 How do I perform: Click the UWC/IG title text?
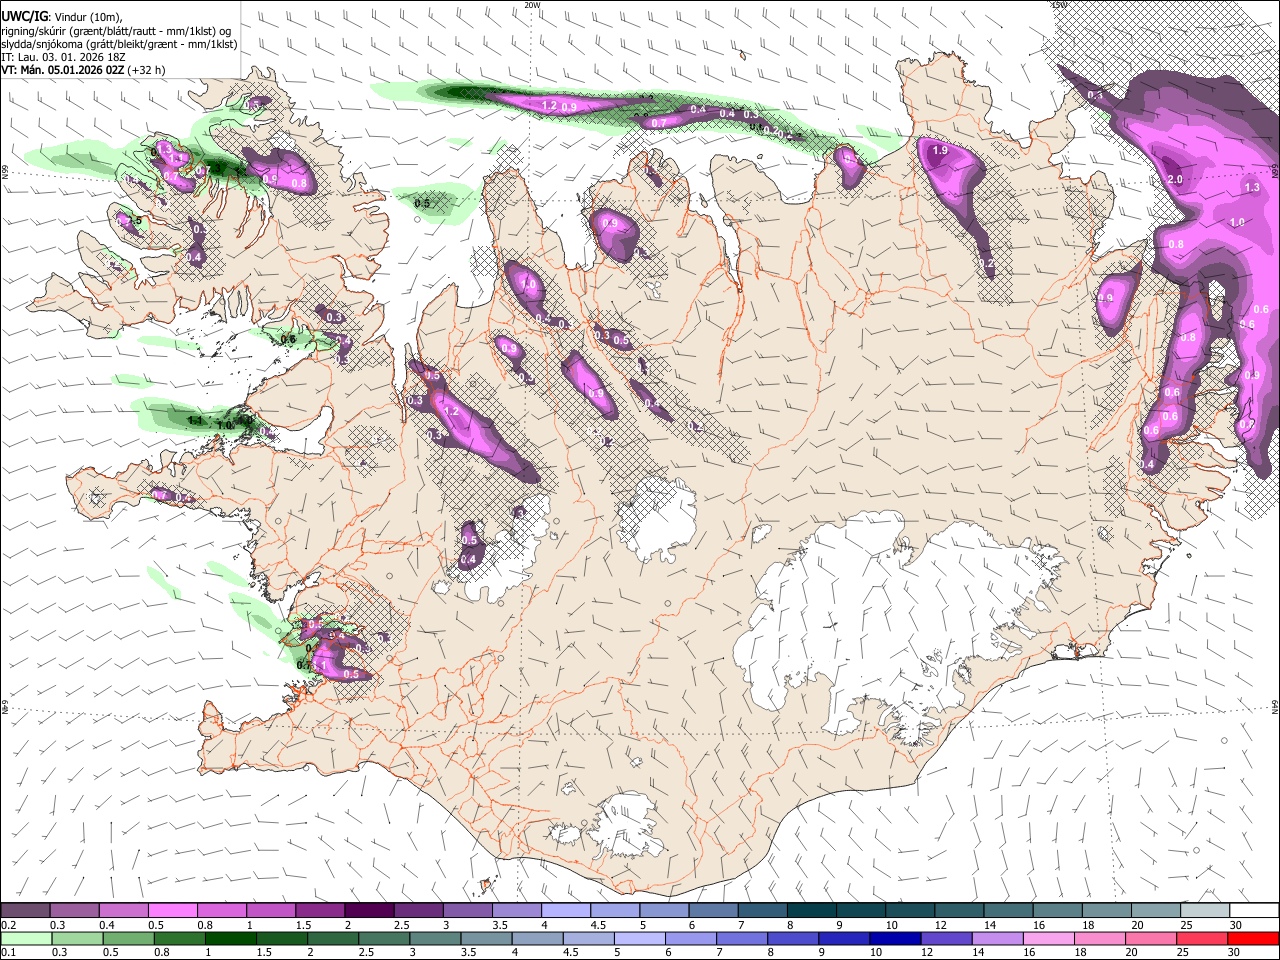click(x=24, y=16)
